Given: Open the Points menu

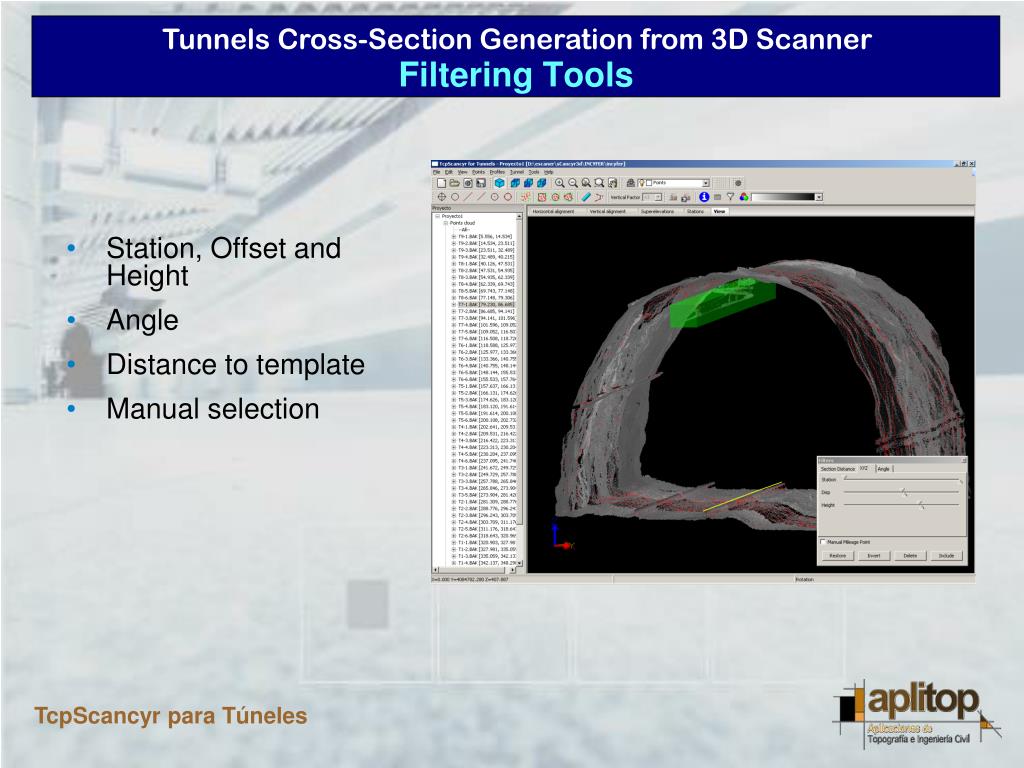Looking at the screenshot, I should pyautogui.click(x=479, y=172).
